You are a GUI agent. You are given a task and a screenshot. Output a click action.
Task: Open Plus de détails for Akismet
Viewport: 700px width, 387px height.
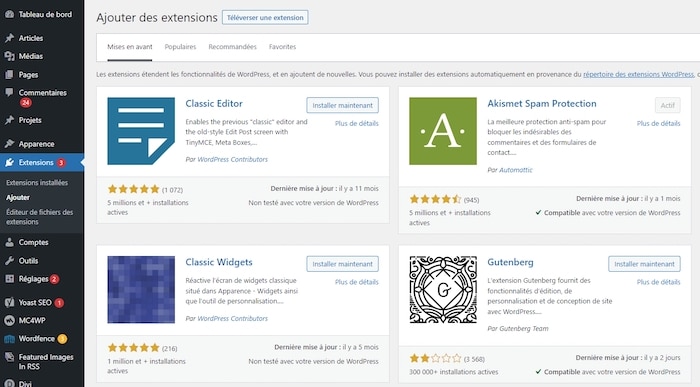click(658, 124)
